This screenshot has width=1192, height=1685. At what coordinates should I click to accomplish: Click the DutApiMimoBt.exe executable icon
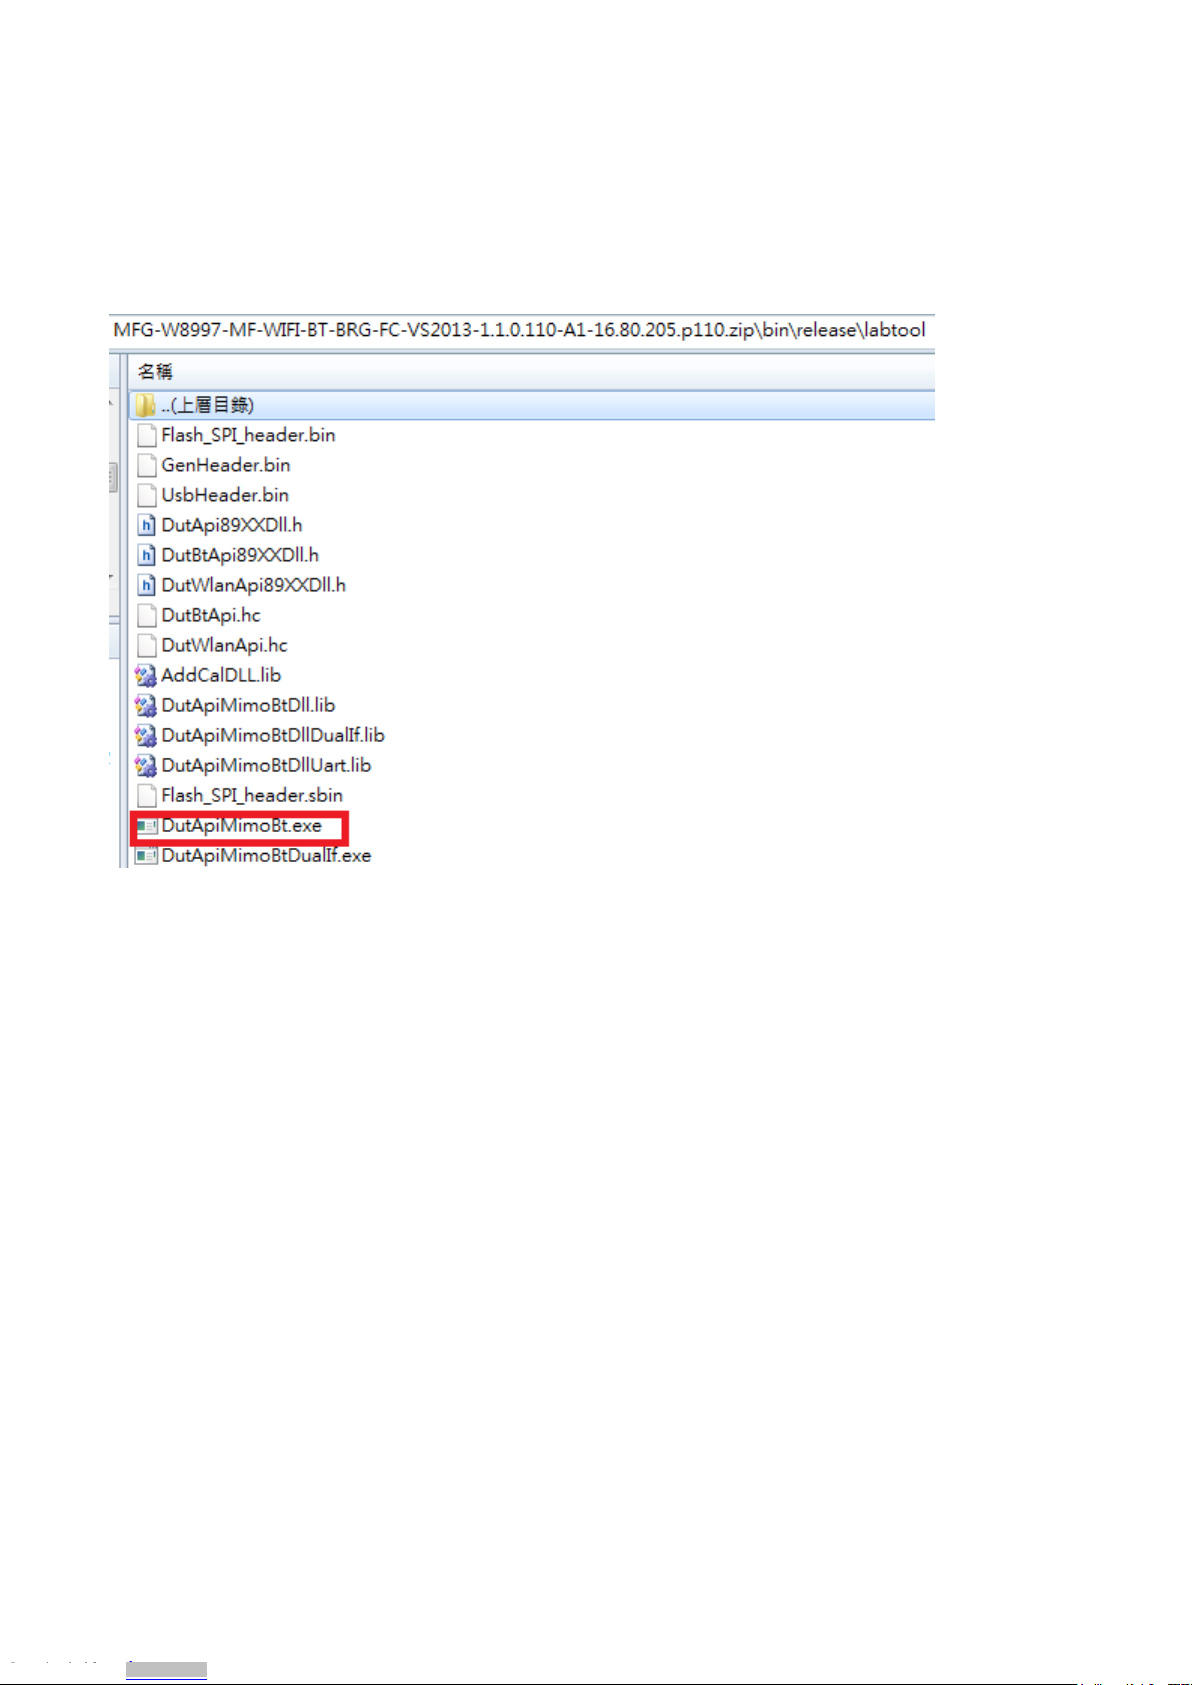click(x=147, y=826)
